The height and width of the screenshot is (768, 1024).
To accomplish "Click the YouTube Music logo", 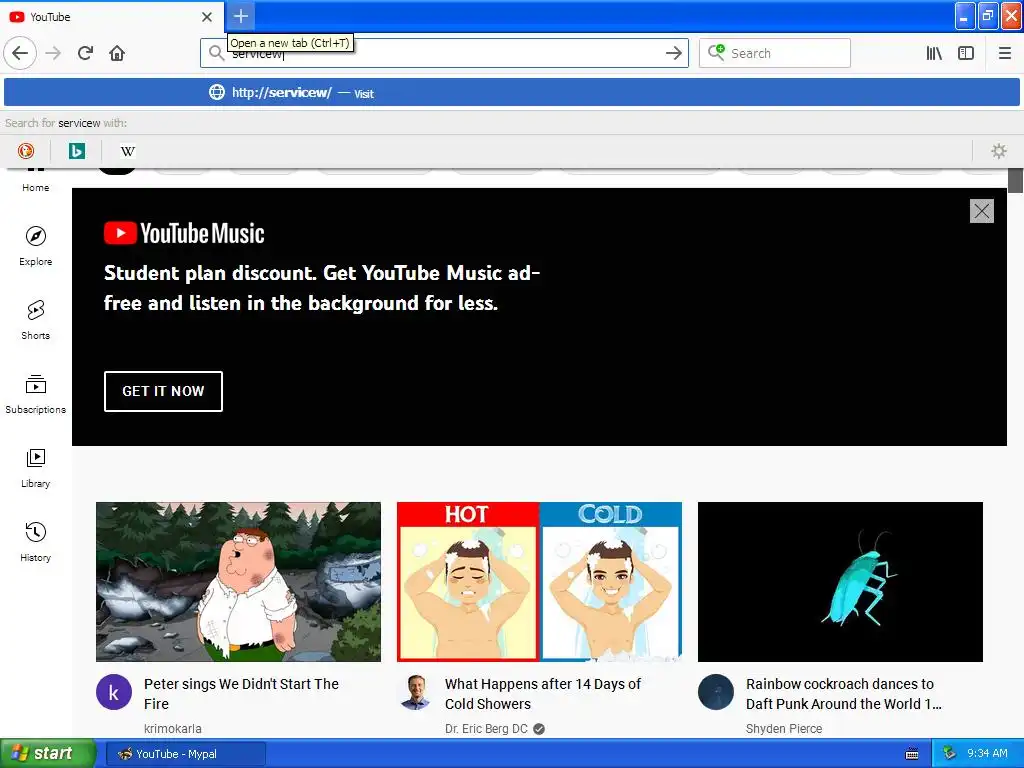I will tap(184, 233).
